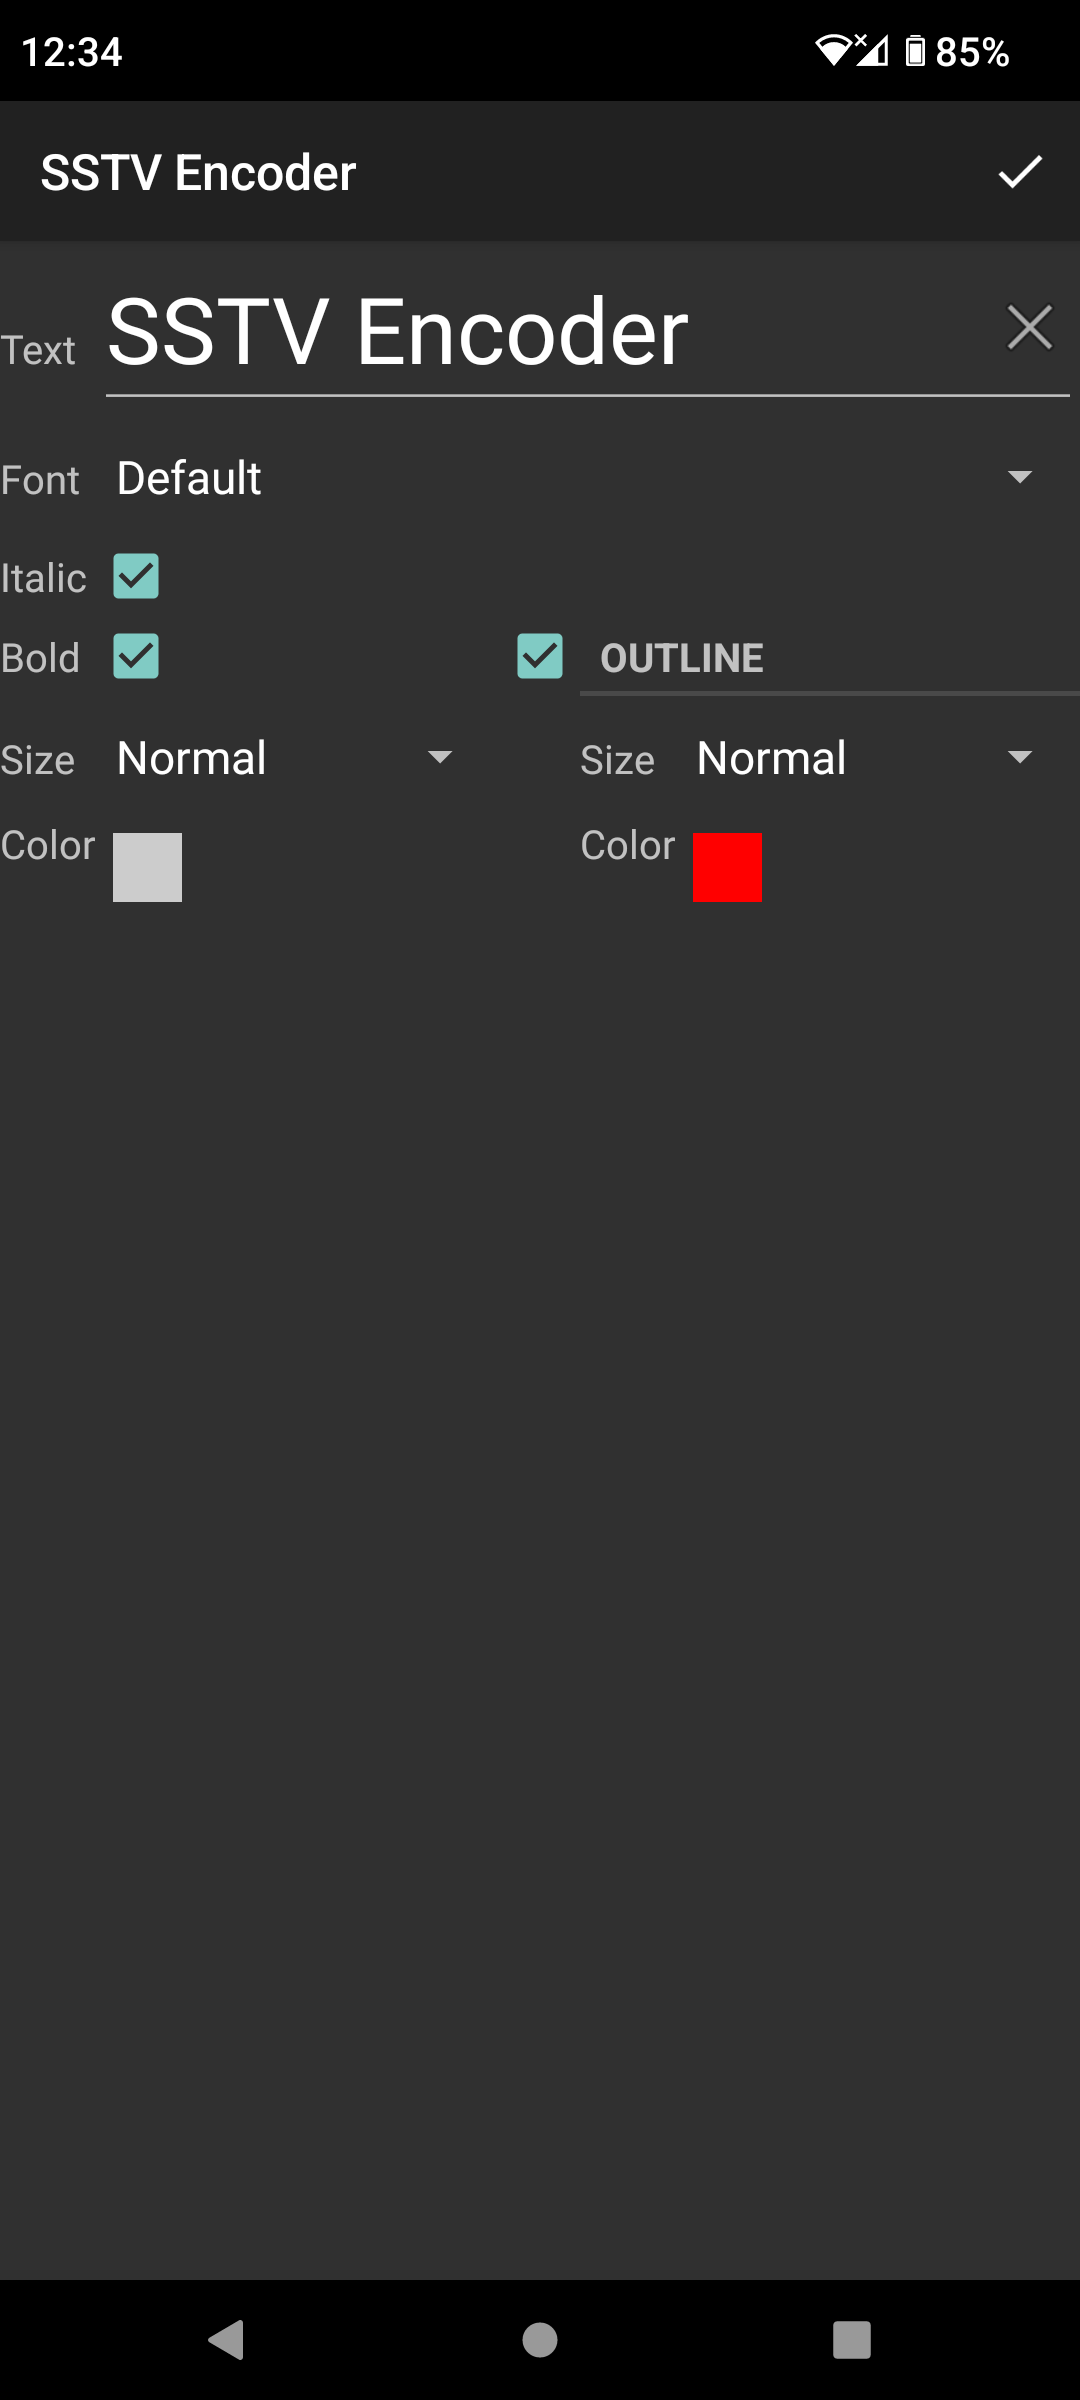The width and height of the screenshot is (1080, 2400).
Task: Tap the Android recent apps button
Action: click(x=852, y=2340)
